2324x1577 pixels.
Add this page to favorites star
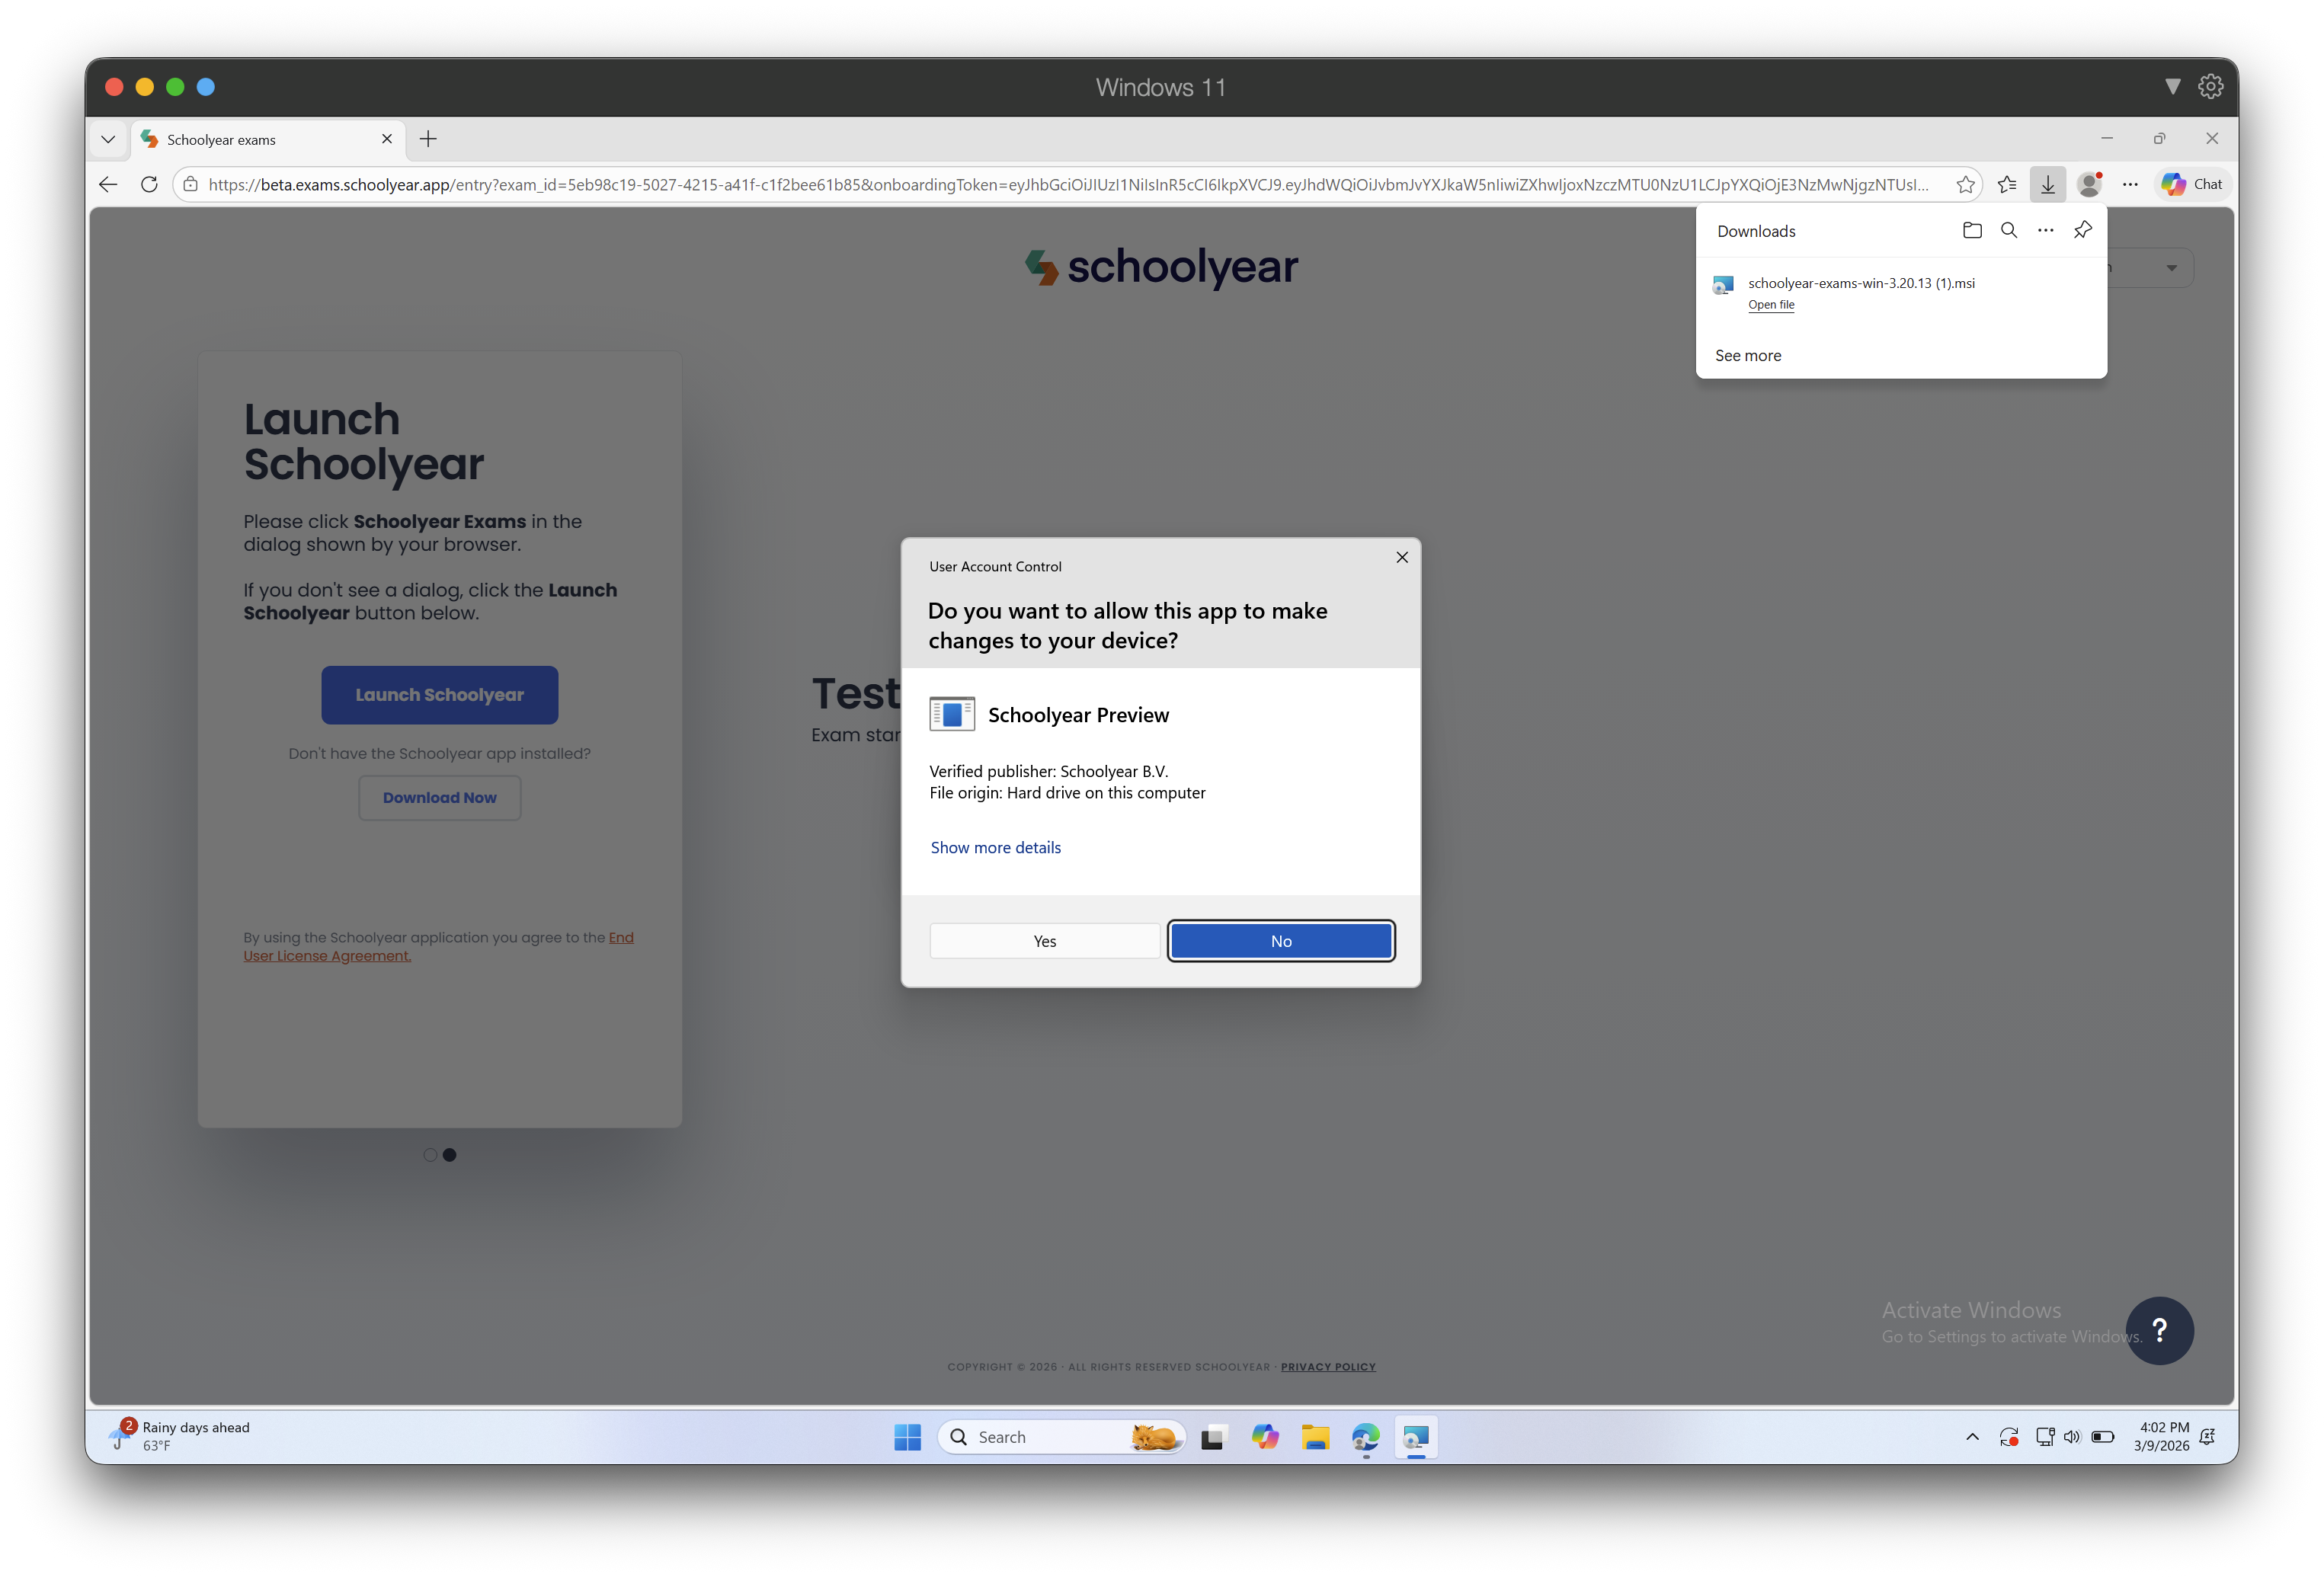[x=1965, y=184]
